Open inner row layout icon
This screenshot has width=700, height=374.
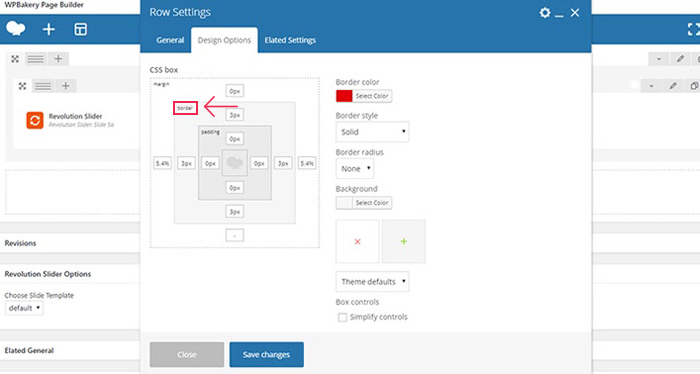(43, 86)
